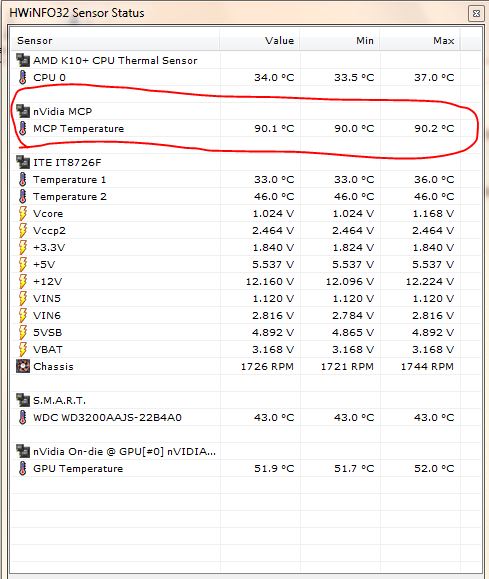Close the HWiNFO32 Sensor Status window
Screen dimensions: 489x579
pos(476,14)
